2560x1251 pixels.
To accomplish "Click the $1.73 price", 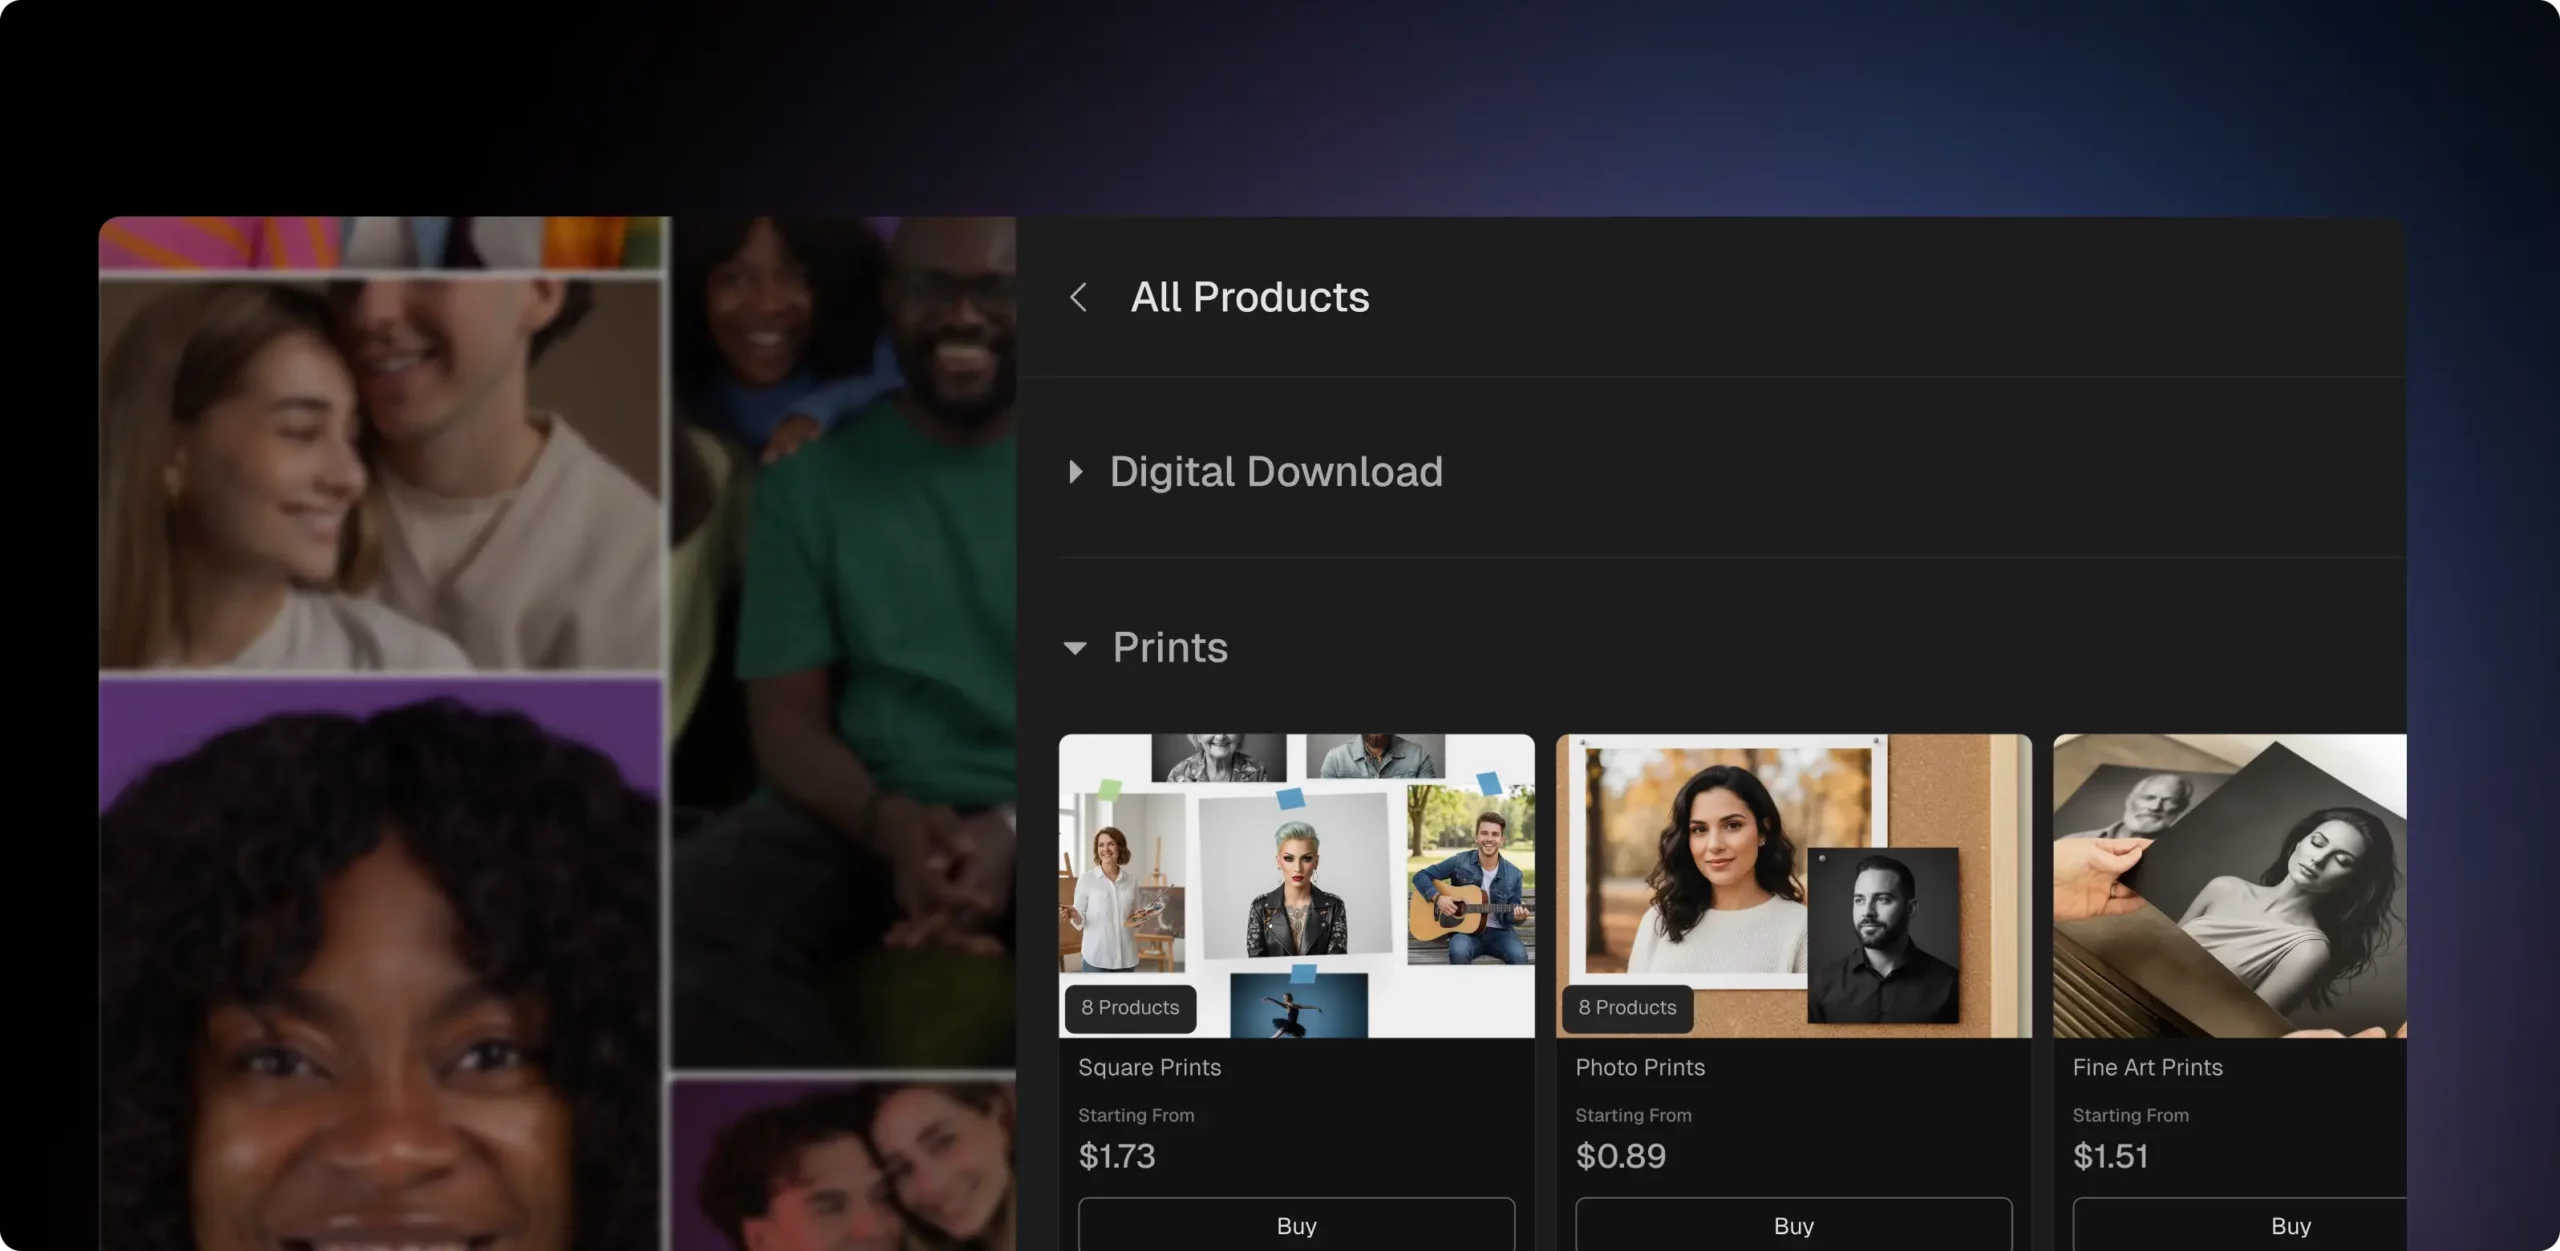I will pos(1116,1156).
